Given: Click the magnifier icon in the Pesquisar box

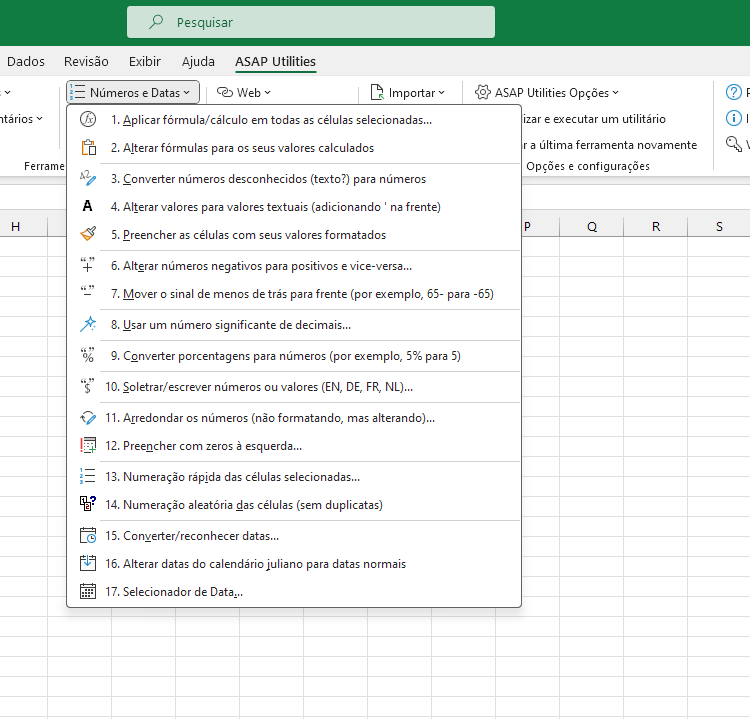Looking at the screenshot, I should tap(156, 22).
